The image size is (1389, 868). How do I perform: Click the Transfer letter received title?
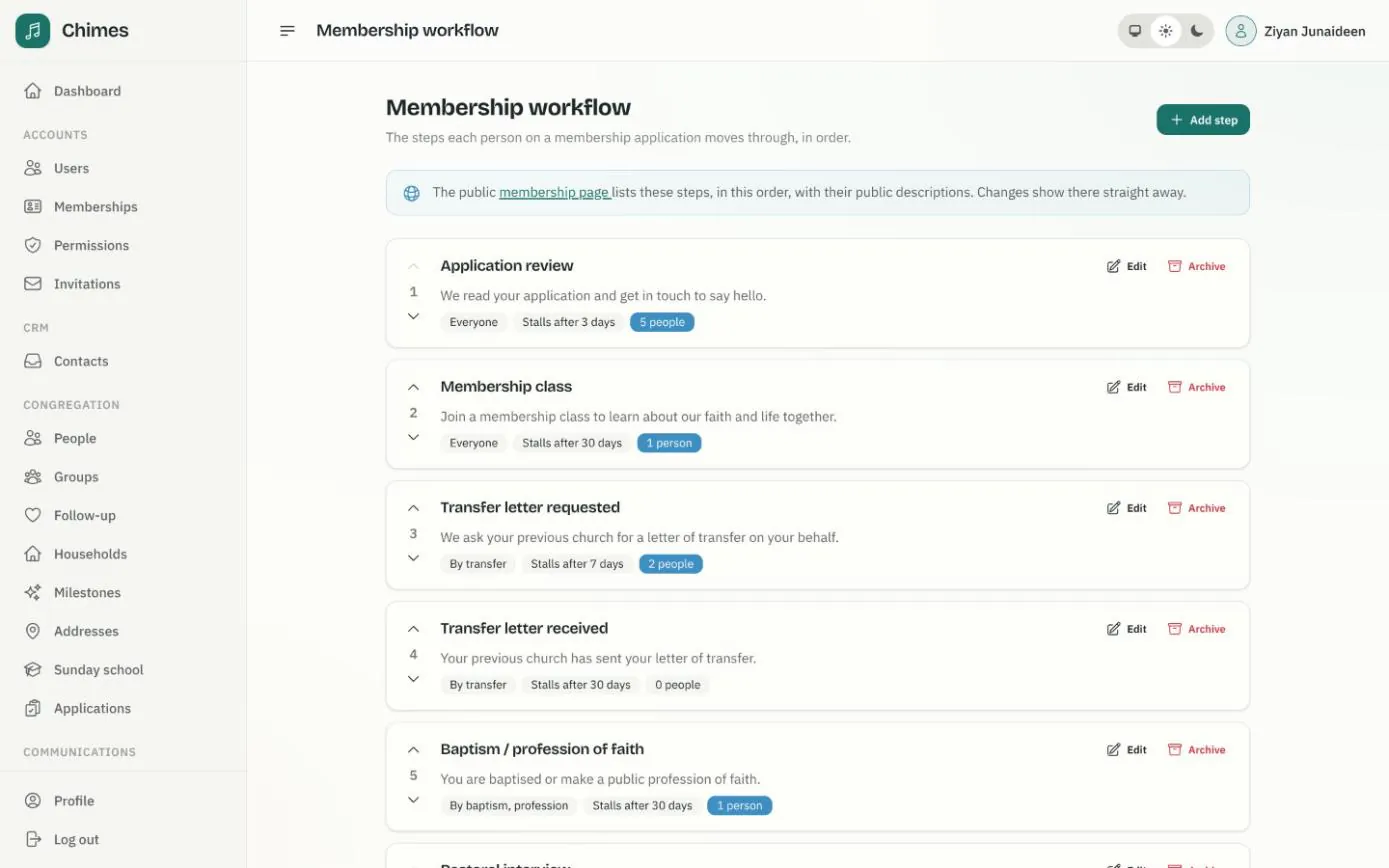point(524,629)
